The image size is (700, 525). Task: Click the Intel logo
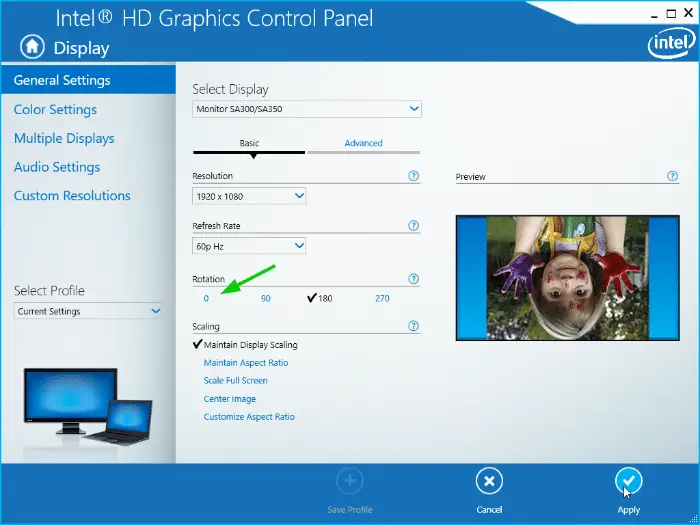(671, 45)
